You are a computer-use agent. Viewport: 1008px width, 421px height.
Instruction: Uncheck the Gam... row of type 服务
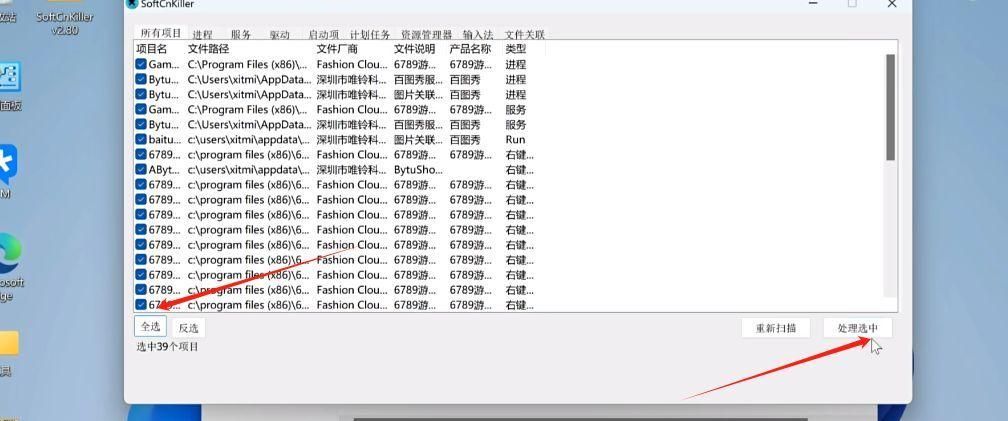click(x=141, y=109)
